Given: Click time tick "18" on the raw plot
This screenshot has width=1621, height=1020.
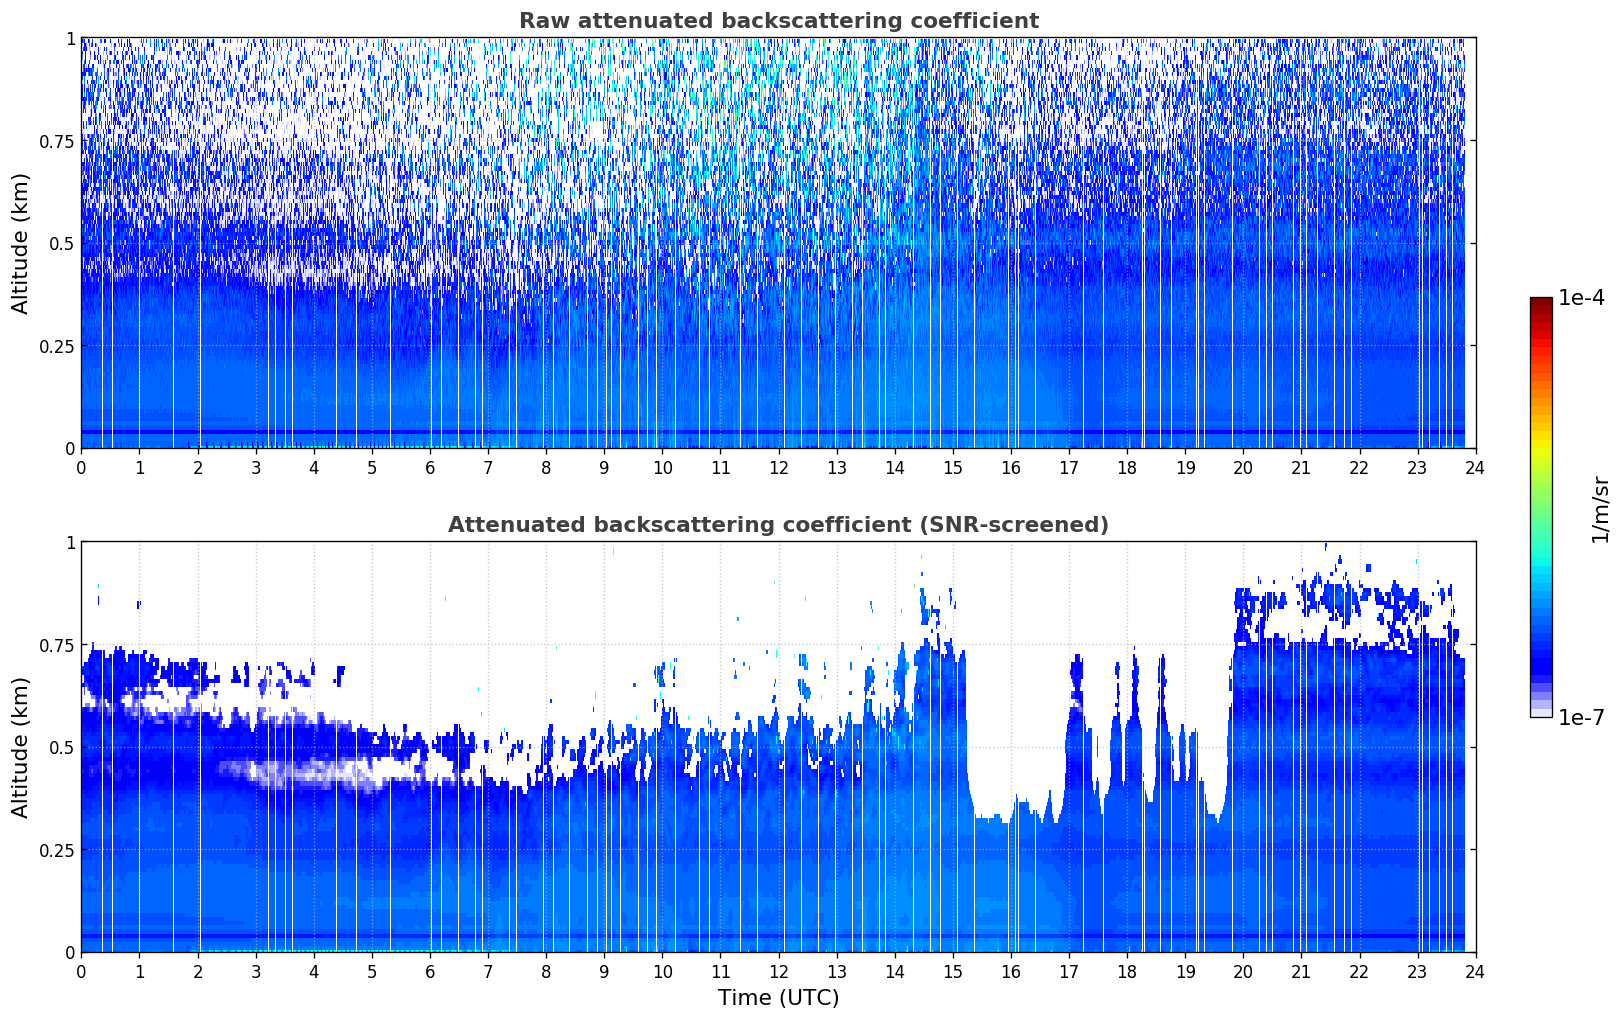Looking at the screenshot, I should [1127, 467].
